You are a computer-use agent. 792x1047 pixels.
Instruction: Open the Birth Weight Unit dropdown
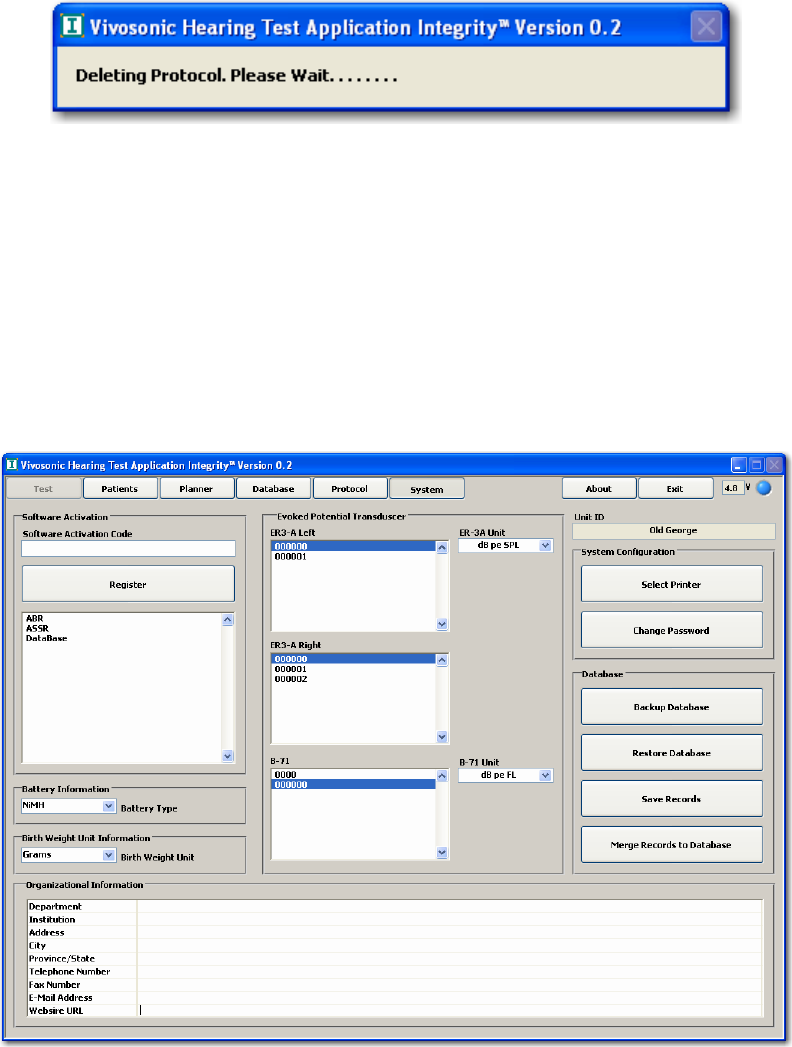[69, 855]
